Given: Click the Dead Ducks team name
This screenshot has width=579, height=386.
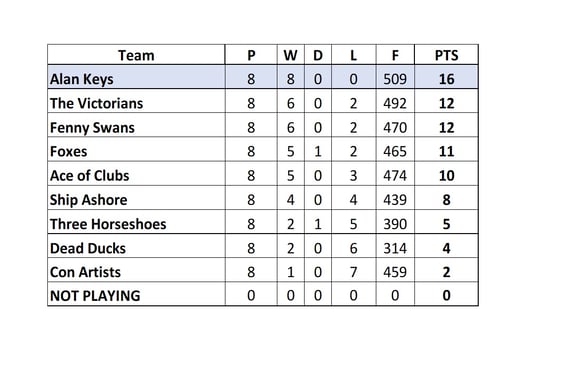Looking at the screenshot, I should coord(88,248).
